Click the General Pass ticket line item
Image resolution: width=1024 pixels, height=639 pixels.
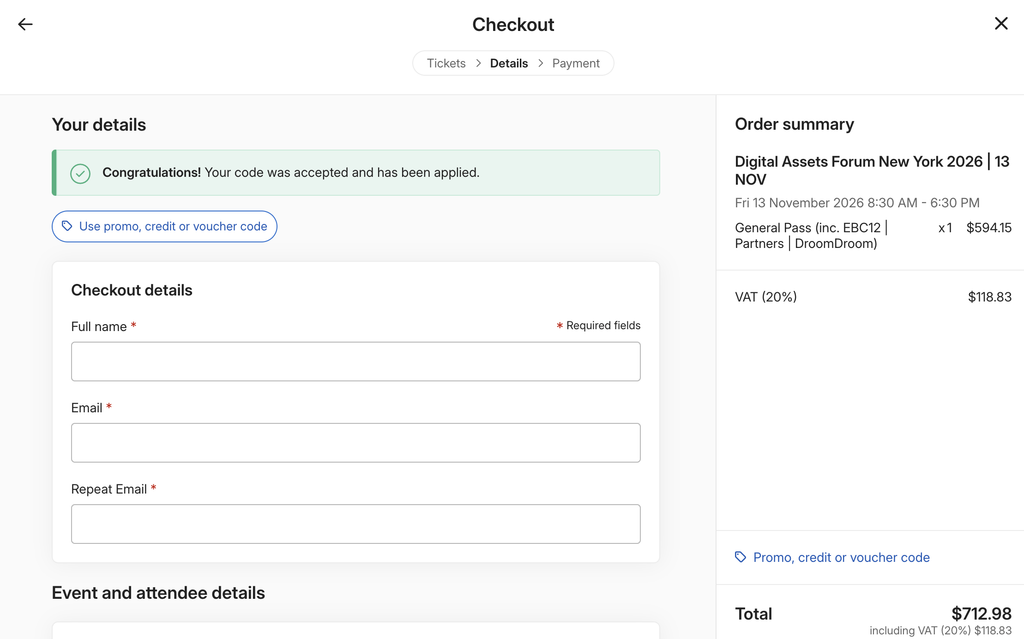pos(872,235)
